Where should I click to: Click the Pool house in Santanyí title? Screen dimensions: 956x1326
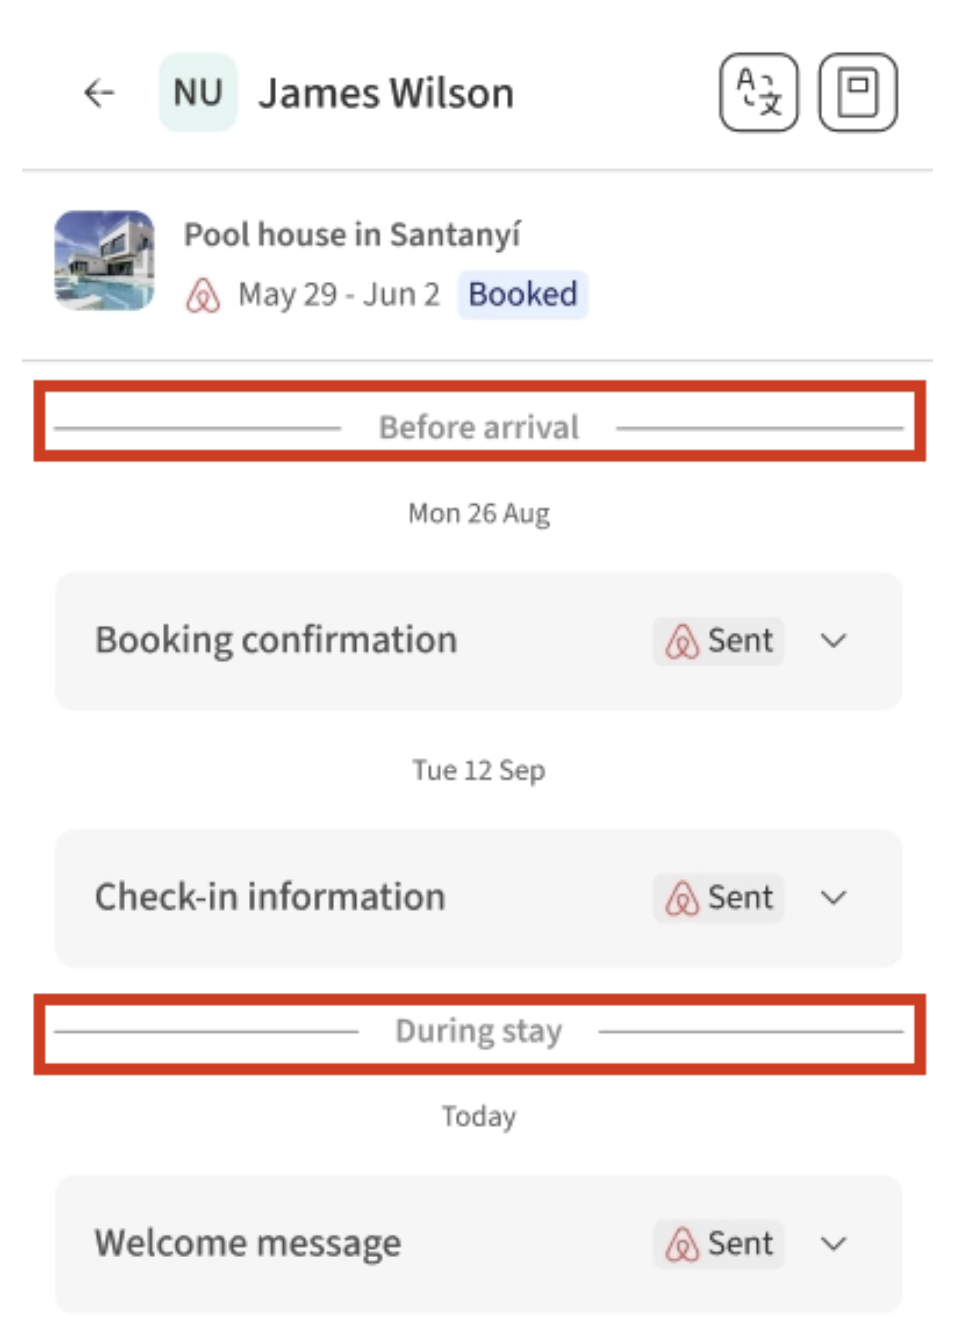coord(352,235)
